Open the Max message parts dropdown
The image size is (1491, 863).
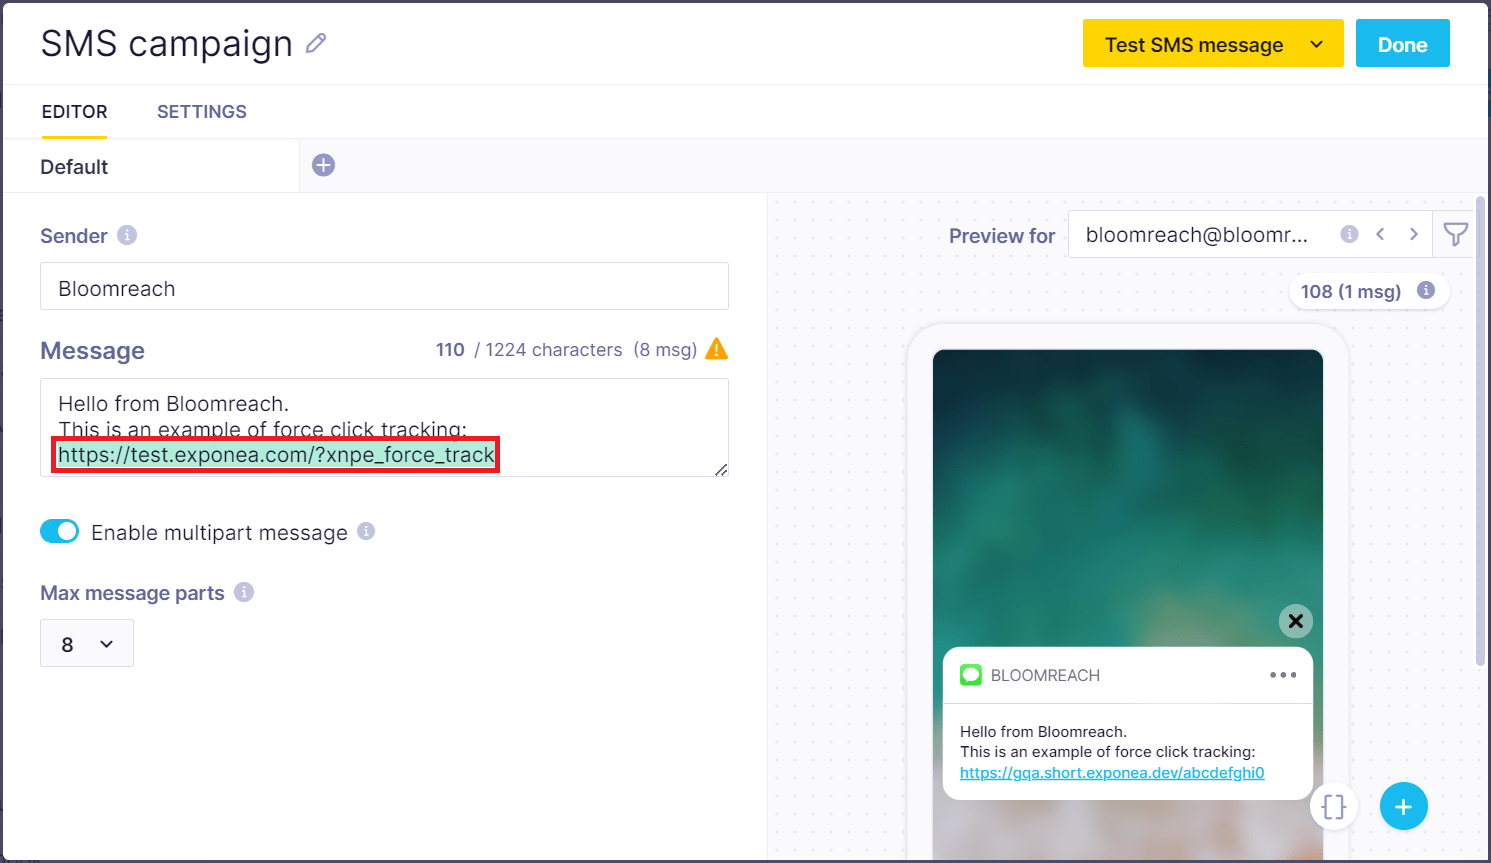86,643
